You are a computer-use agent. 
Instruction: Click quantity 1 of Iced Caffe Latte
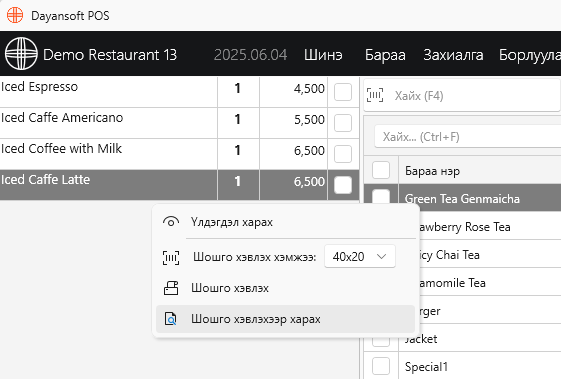point(238,181)
